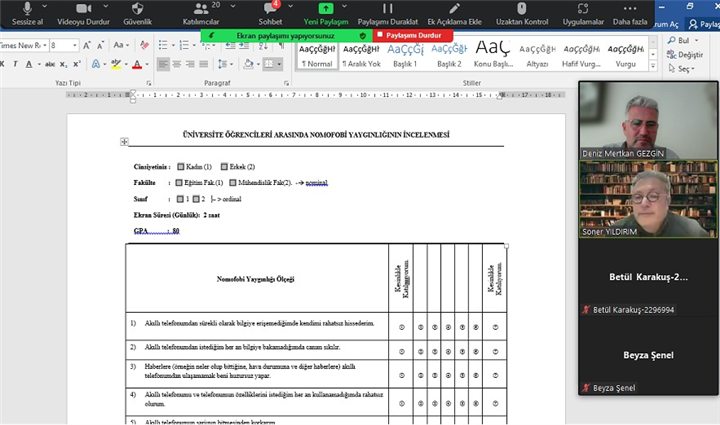The height and width of the screenshot is (425, 720).
Task: Open the Aa change case menu
Action: [x=121, y=45]
